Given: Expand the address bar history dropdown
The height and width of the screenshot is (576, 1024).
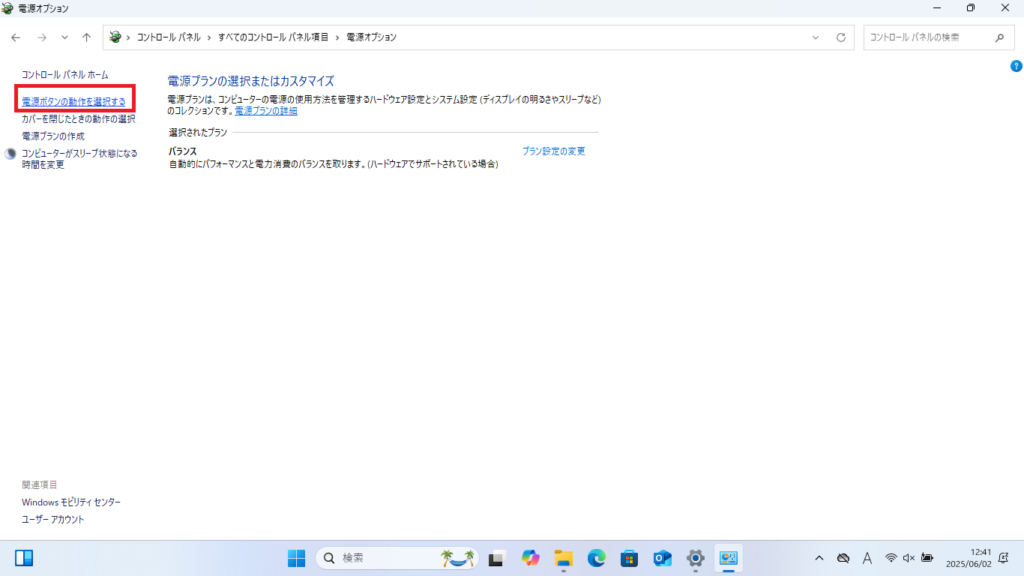Looking at the screenshot, I should [815, 38].
